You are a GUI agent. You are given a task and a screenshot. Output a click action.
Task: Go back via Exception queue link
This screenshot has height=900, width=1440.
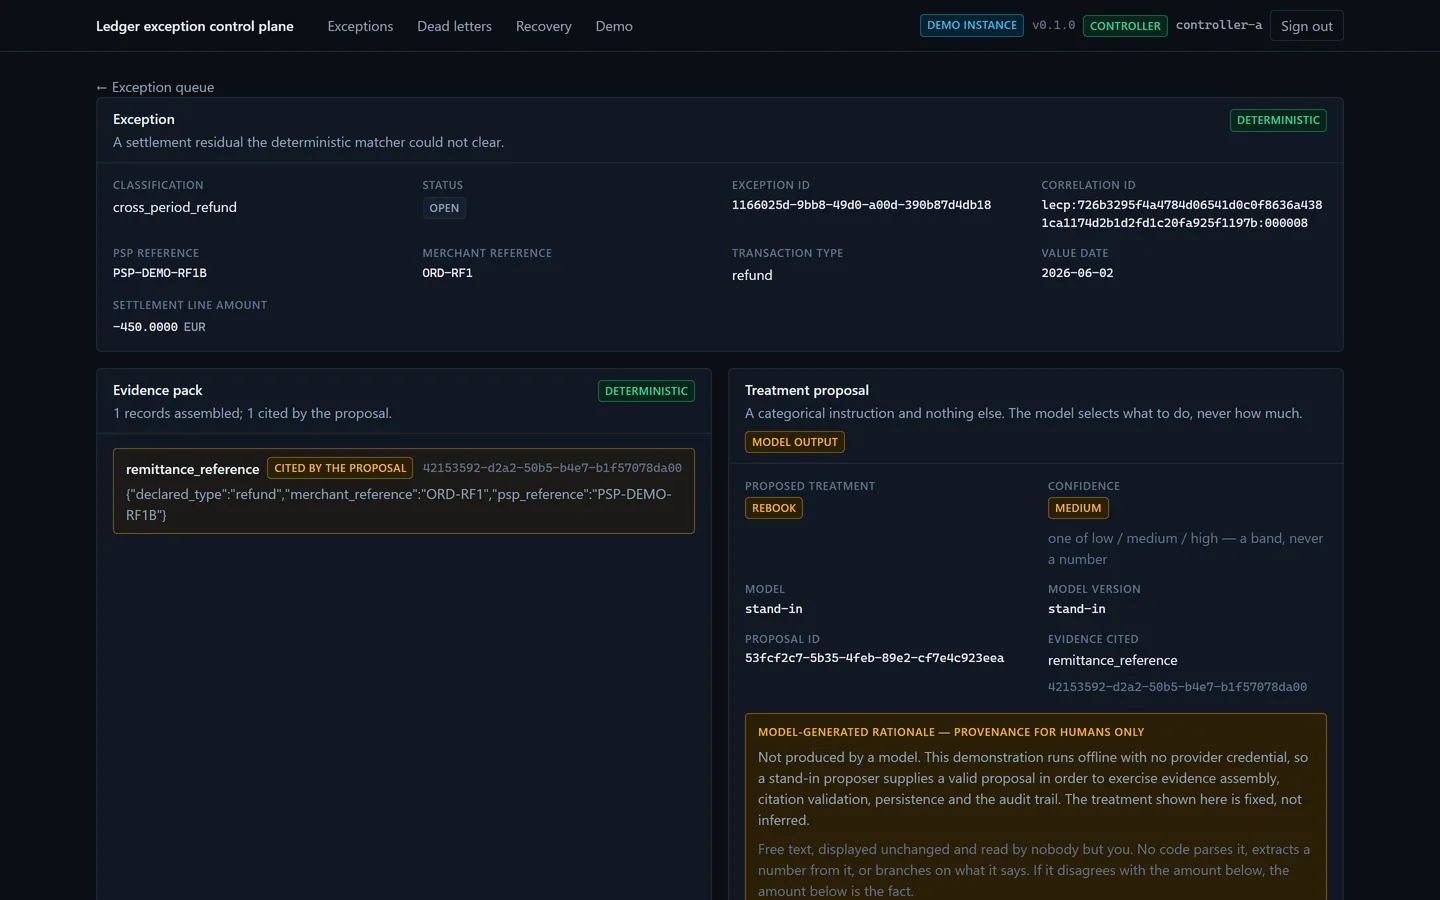(155, 87)
